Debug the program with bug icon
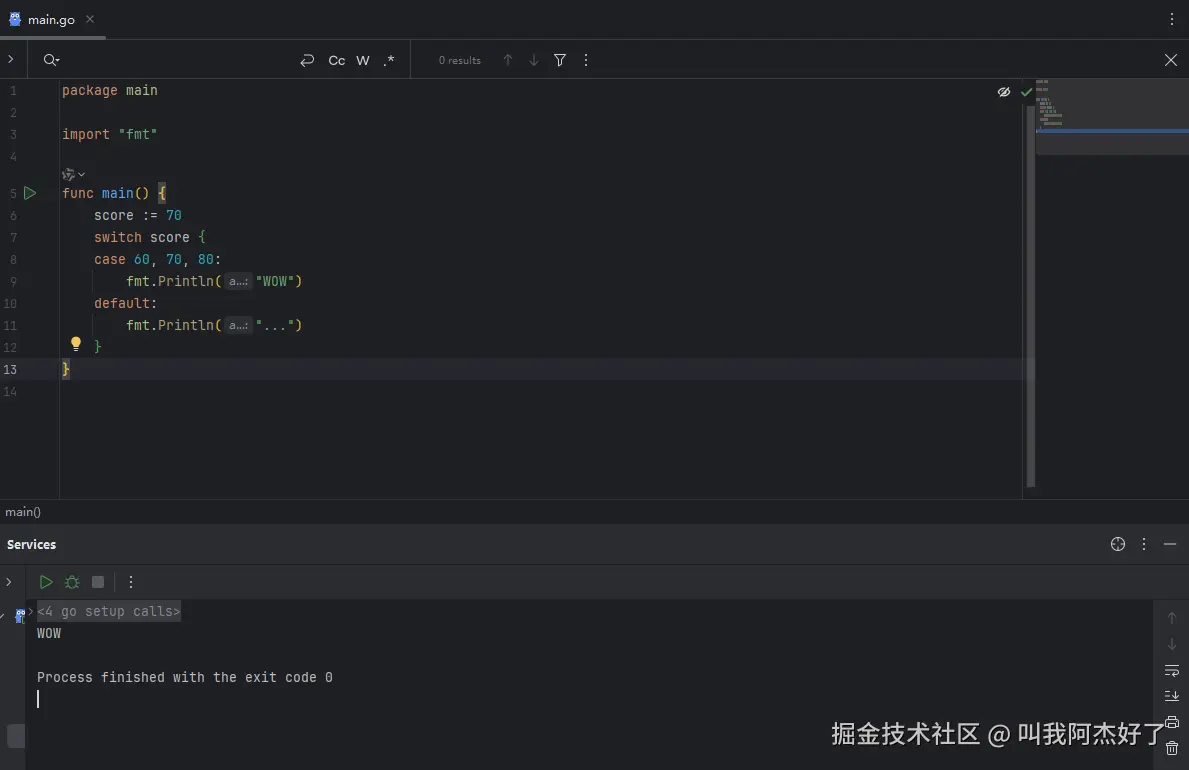1189x770 pixels. click(x=72, y=582)
